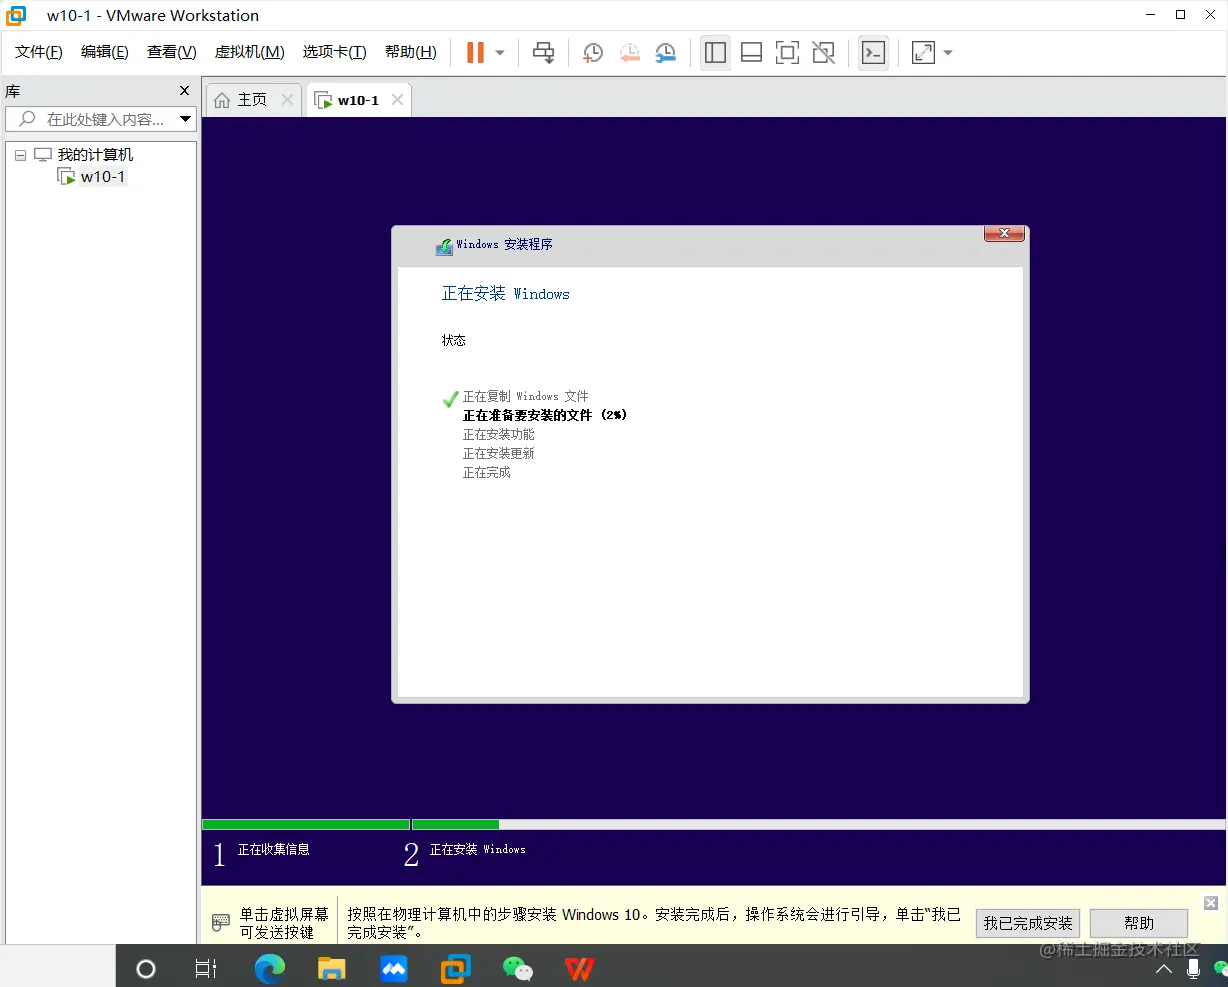
Task: Open WPS Office from the taskbar
Action: point(579,968)
